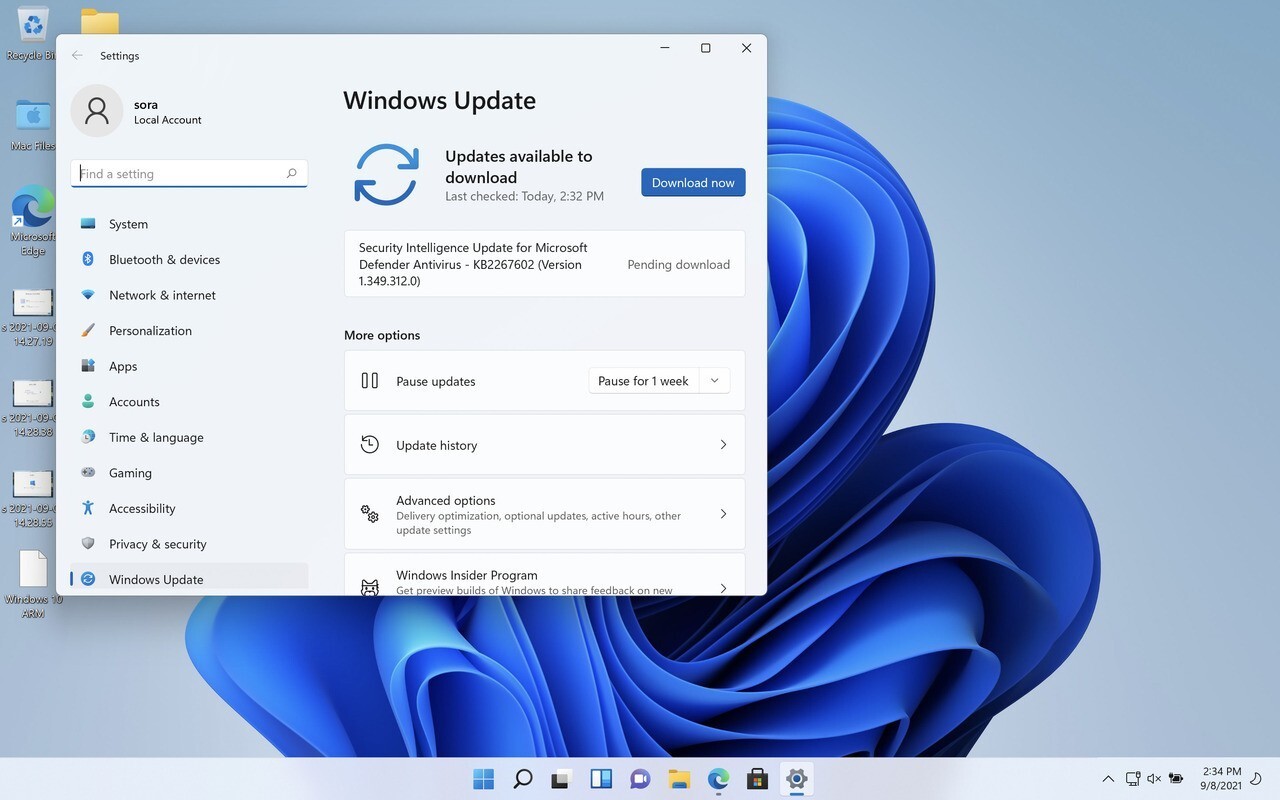Image resolution: width=1280 pixels, height=800 pixels.
Task: Click the battery icon in the system tray
Action: coord(1177,778)
